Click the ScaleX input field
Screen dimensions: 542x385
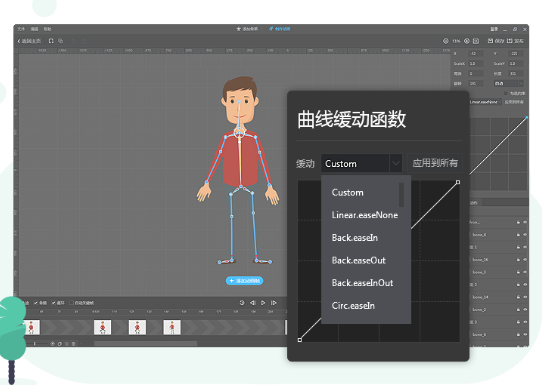[x=476, y=64]
